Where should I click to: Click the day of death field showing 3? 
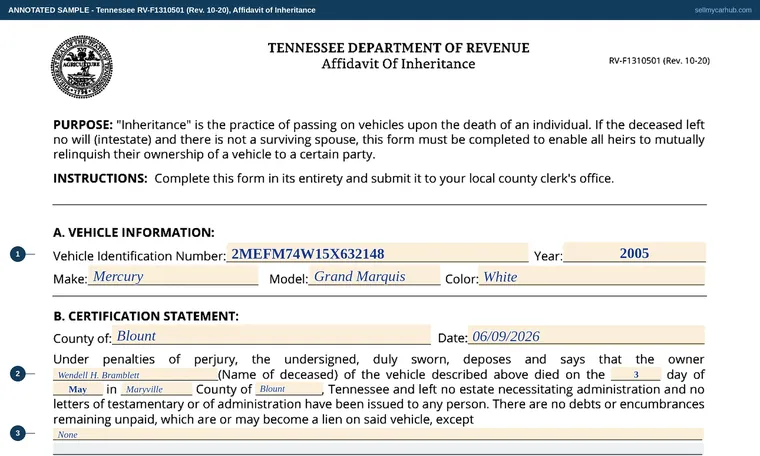(x=636, y=374)
